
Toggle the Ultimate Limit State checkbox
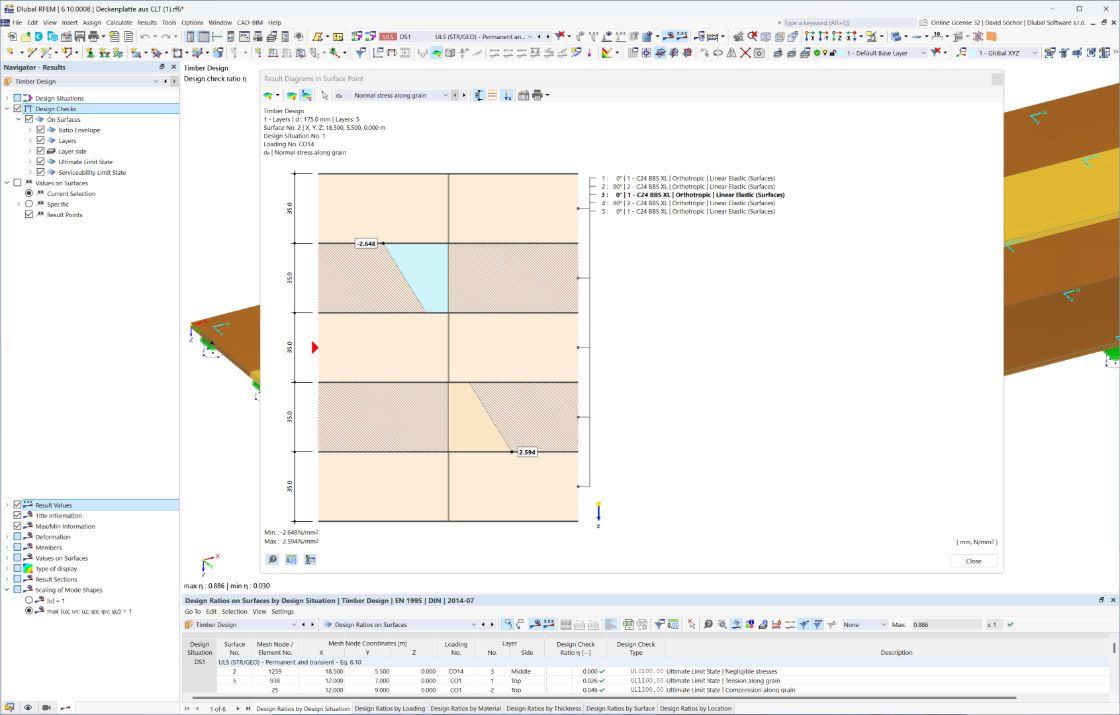(41, 161)
